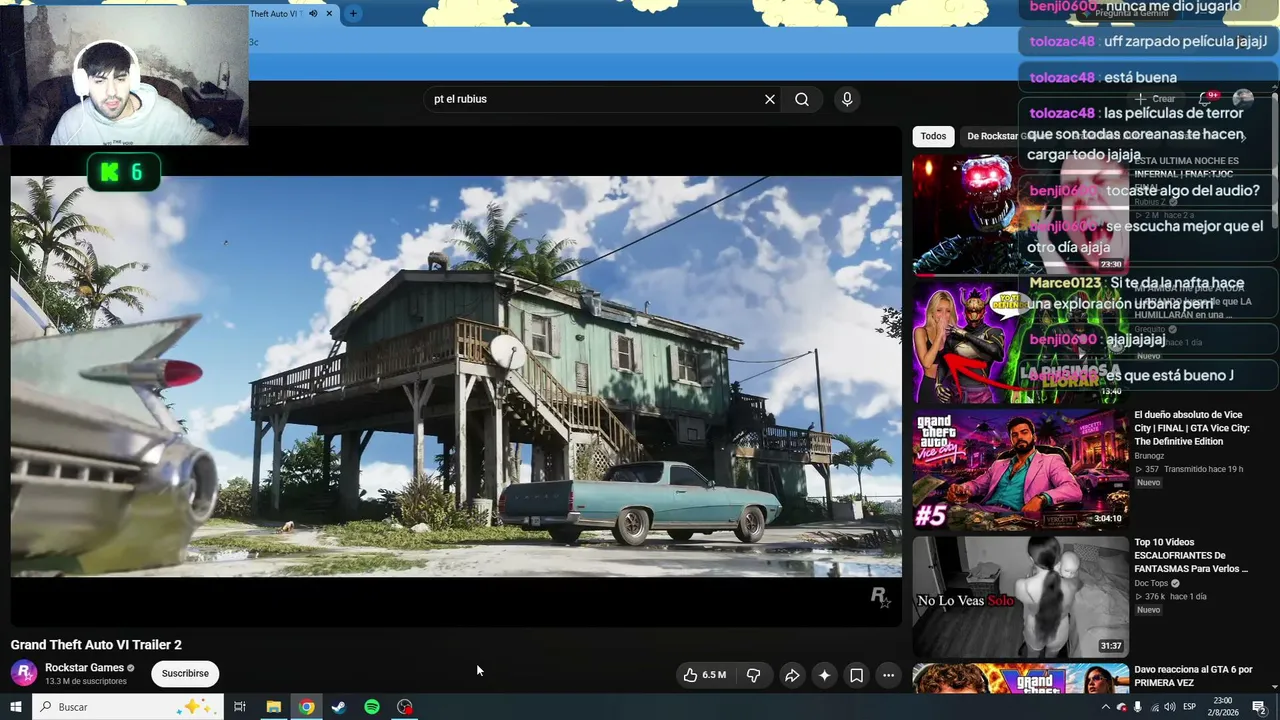Viewport: 1280px width, 720px height.
Task: Click the 13.3 M de suscriptores text
Action: [x=86, y=682]
